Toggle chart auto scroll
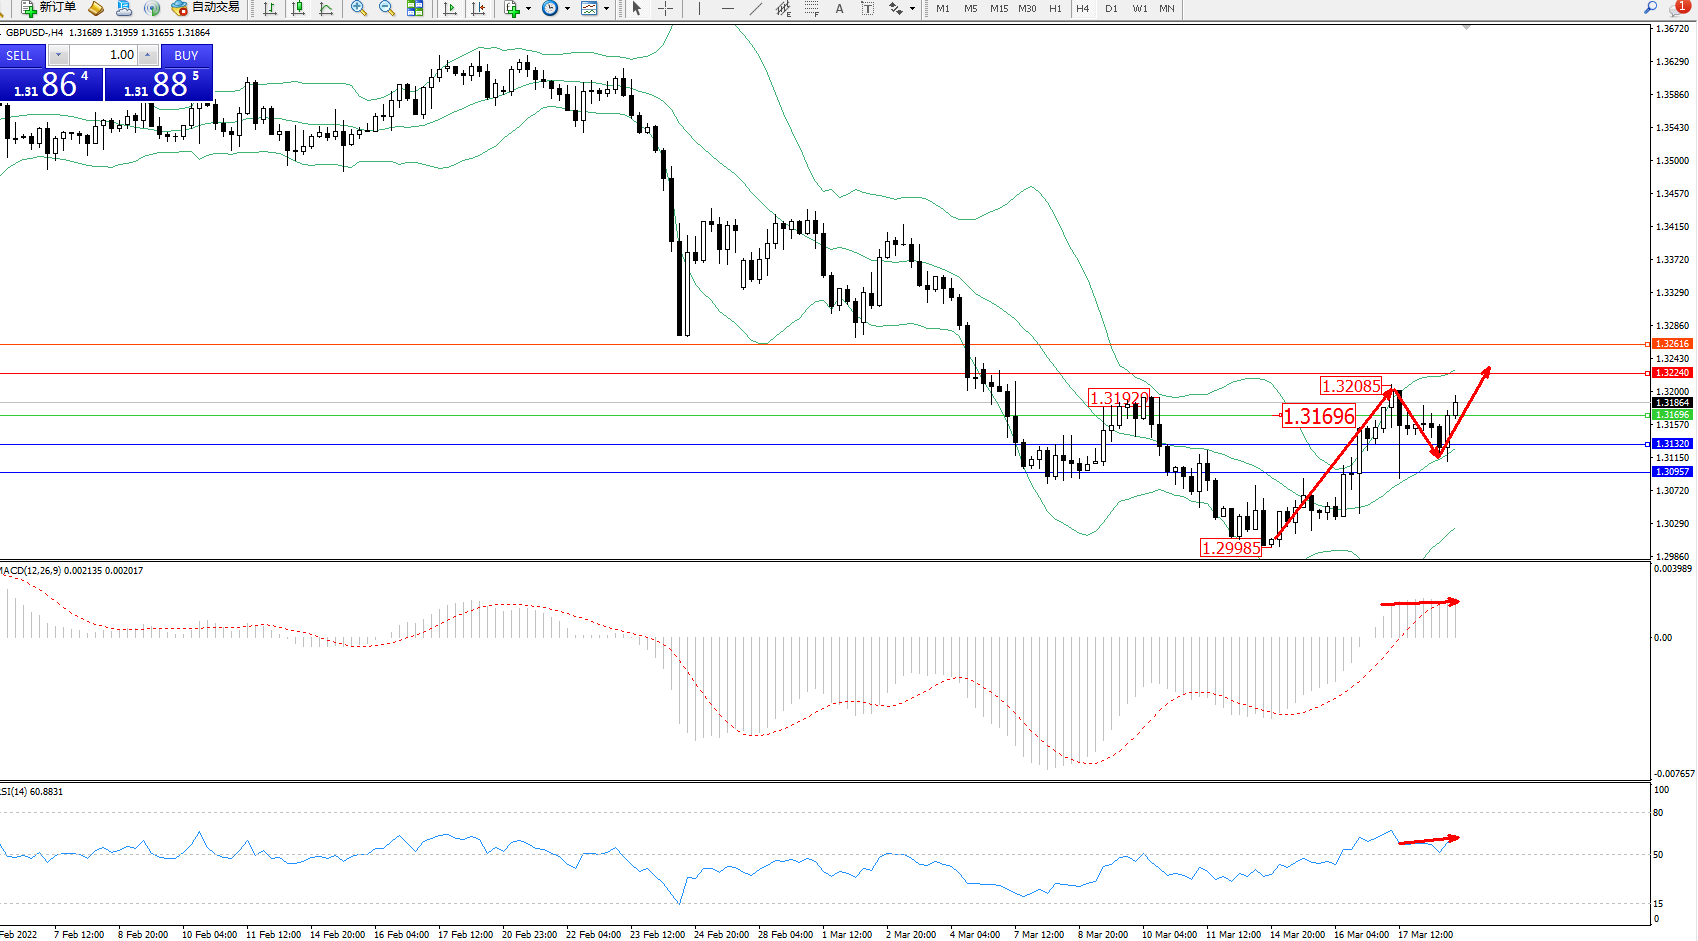Viewport: 1698px width, 941px height. pyautogui.click(x=450, y=8)
